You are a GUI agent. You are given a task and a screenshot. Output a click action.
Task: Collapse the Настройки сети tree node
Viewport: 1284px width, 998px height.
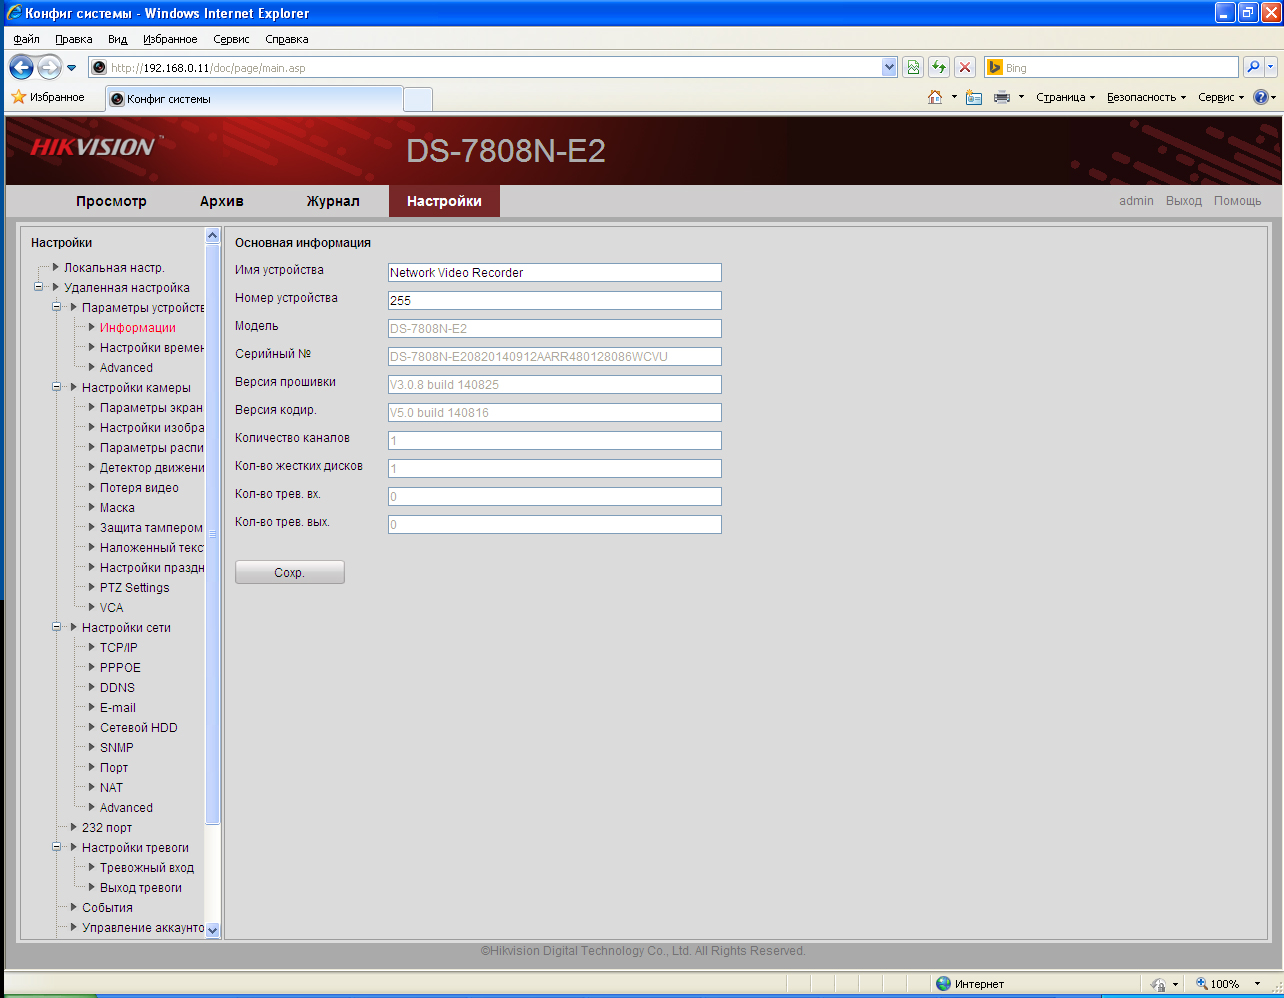point(57,628)
